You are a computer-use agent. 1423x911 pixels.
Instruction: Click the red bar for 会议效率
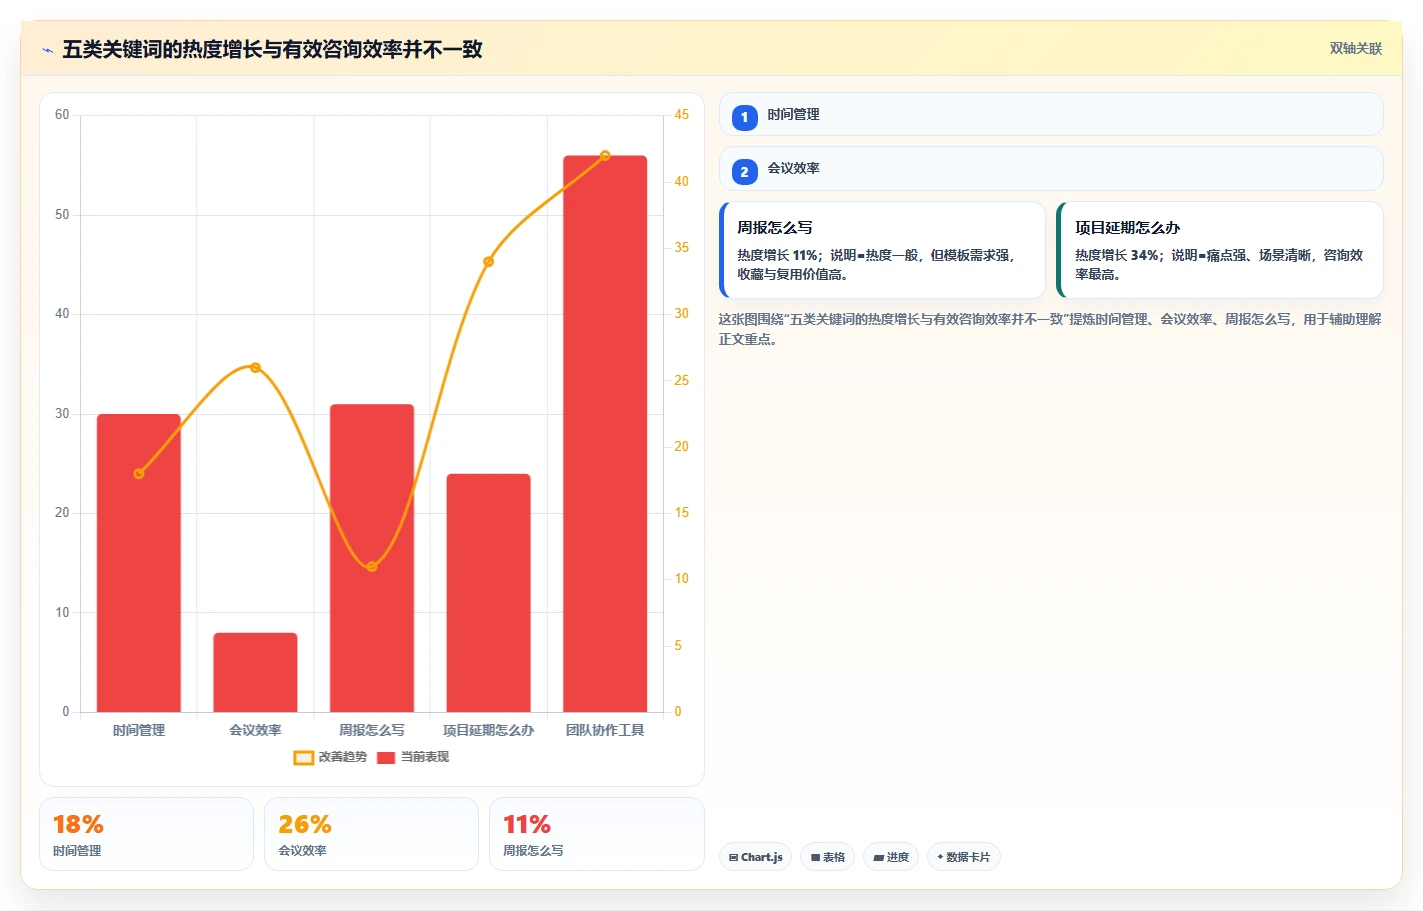pyautogui.click(x=255, y=672)
